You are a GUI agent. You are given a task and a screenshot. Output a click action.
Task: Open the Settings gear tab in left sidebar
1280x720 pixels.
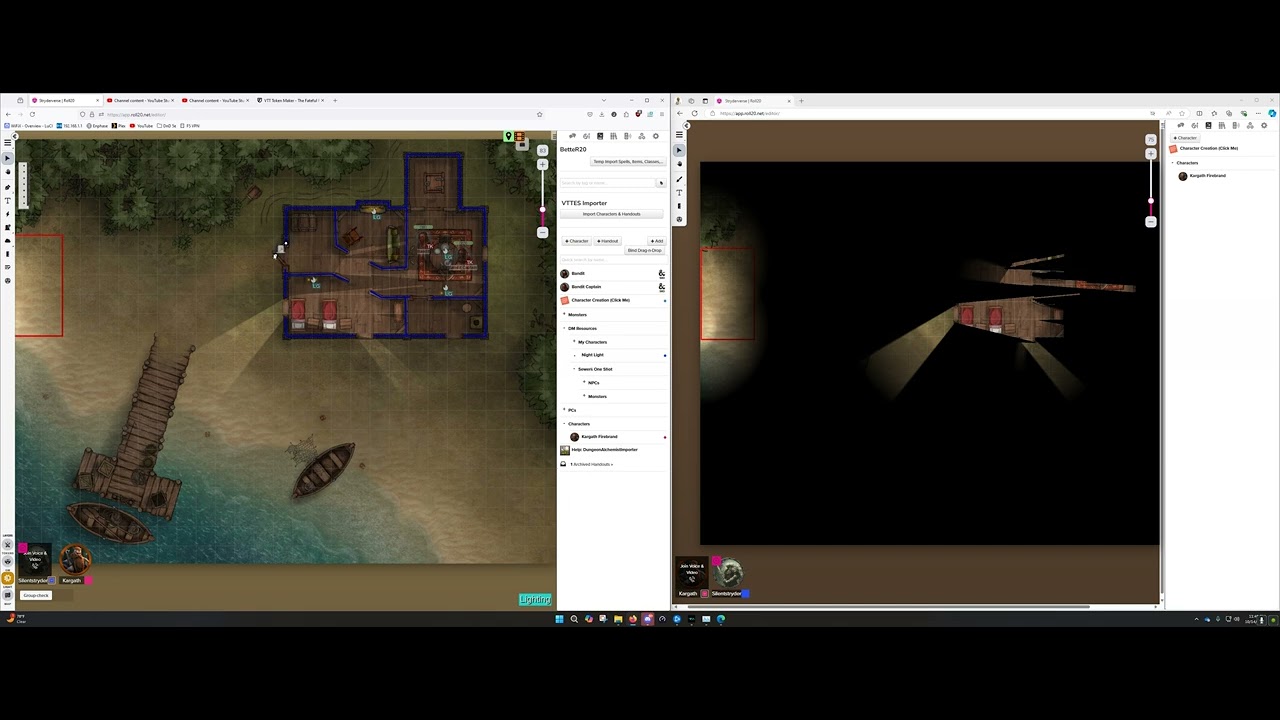coord(656,136)
